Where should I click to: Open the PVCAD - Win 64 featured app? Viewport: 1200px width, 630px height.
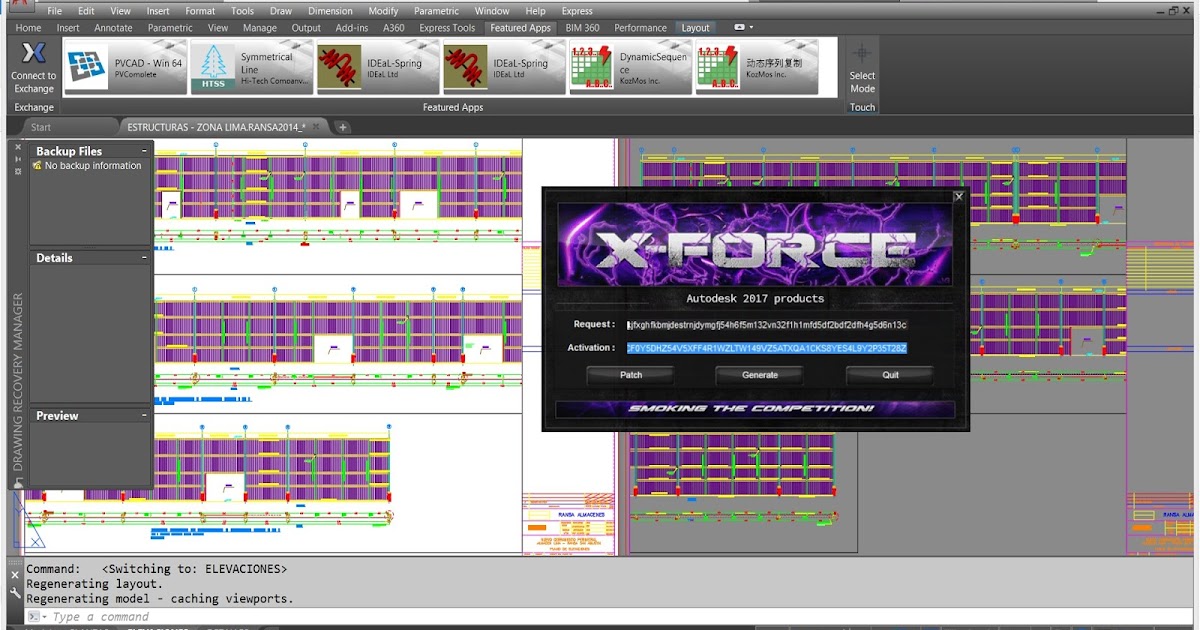[126, 67]
